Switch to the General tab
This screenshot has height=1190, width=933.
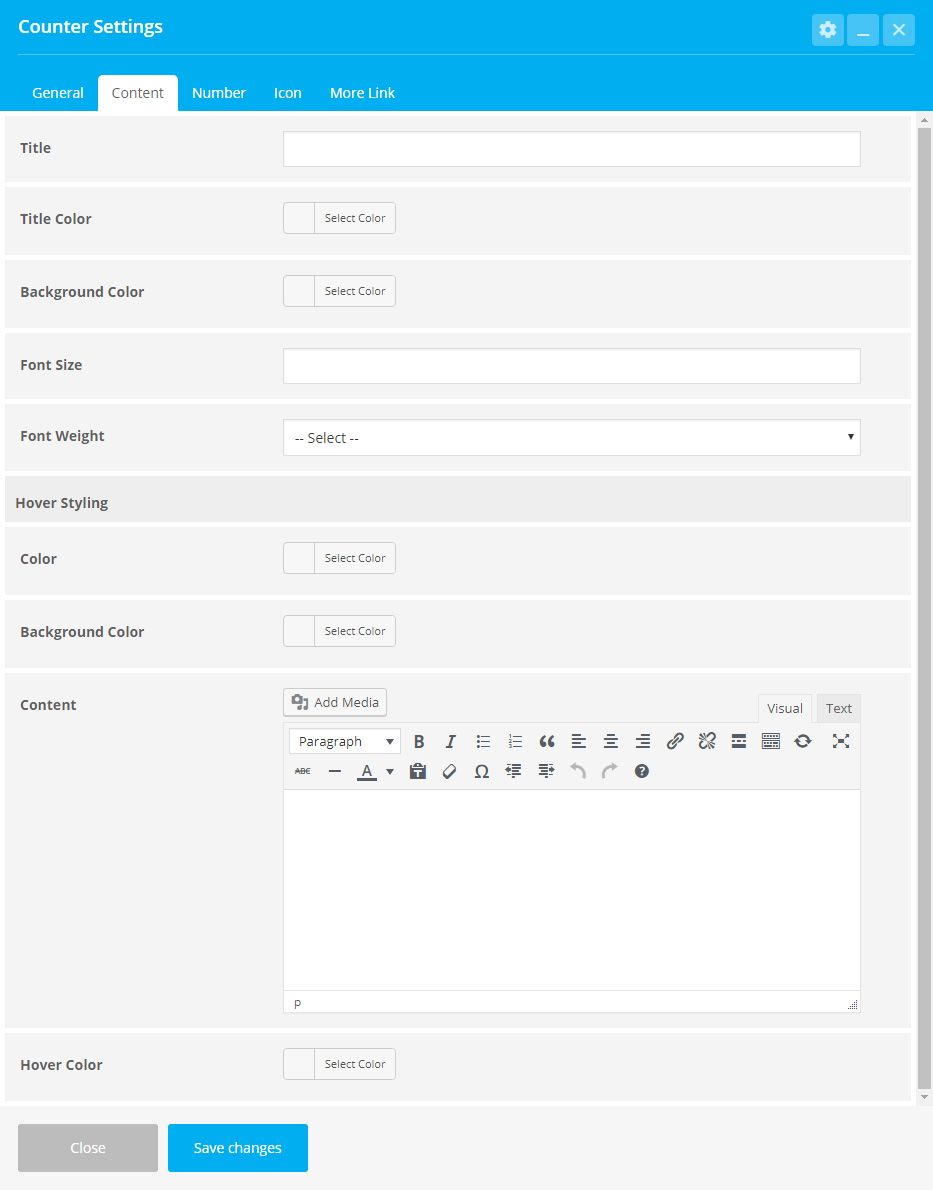58,93
